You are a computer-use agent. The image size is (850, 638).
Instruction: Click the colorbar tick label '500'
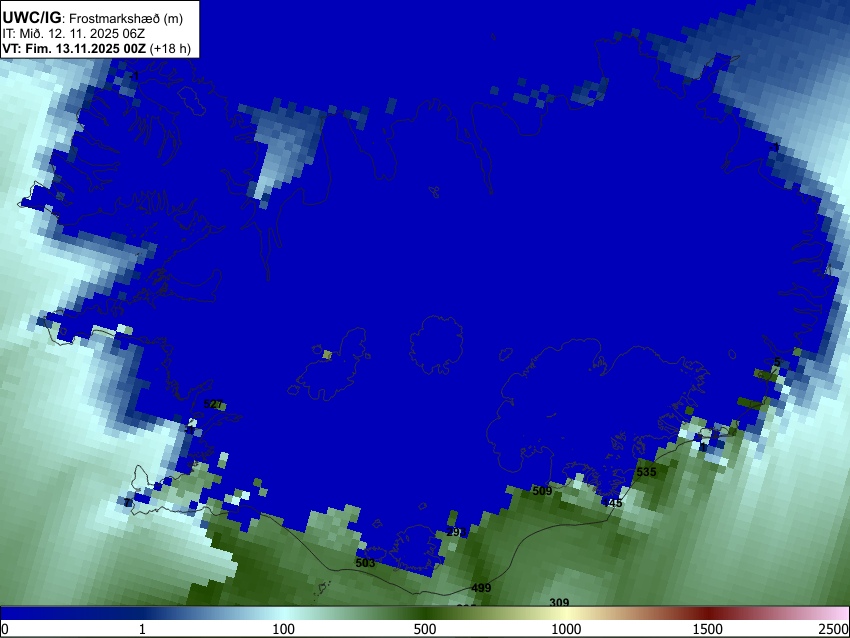[425, 629]
